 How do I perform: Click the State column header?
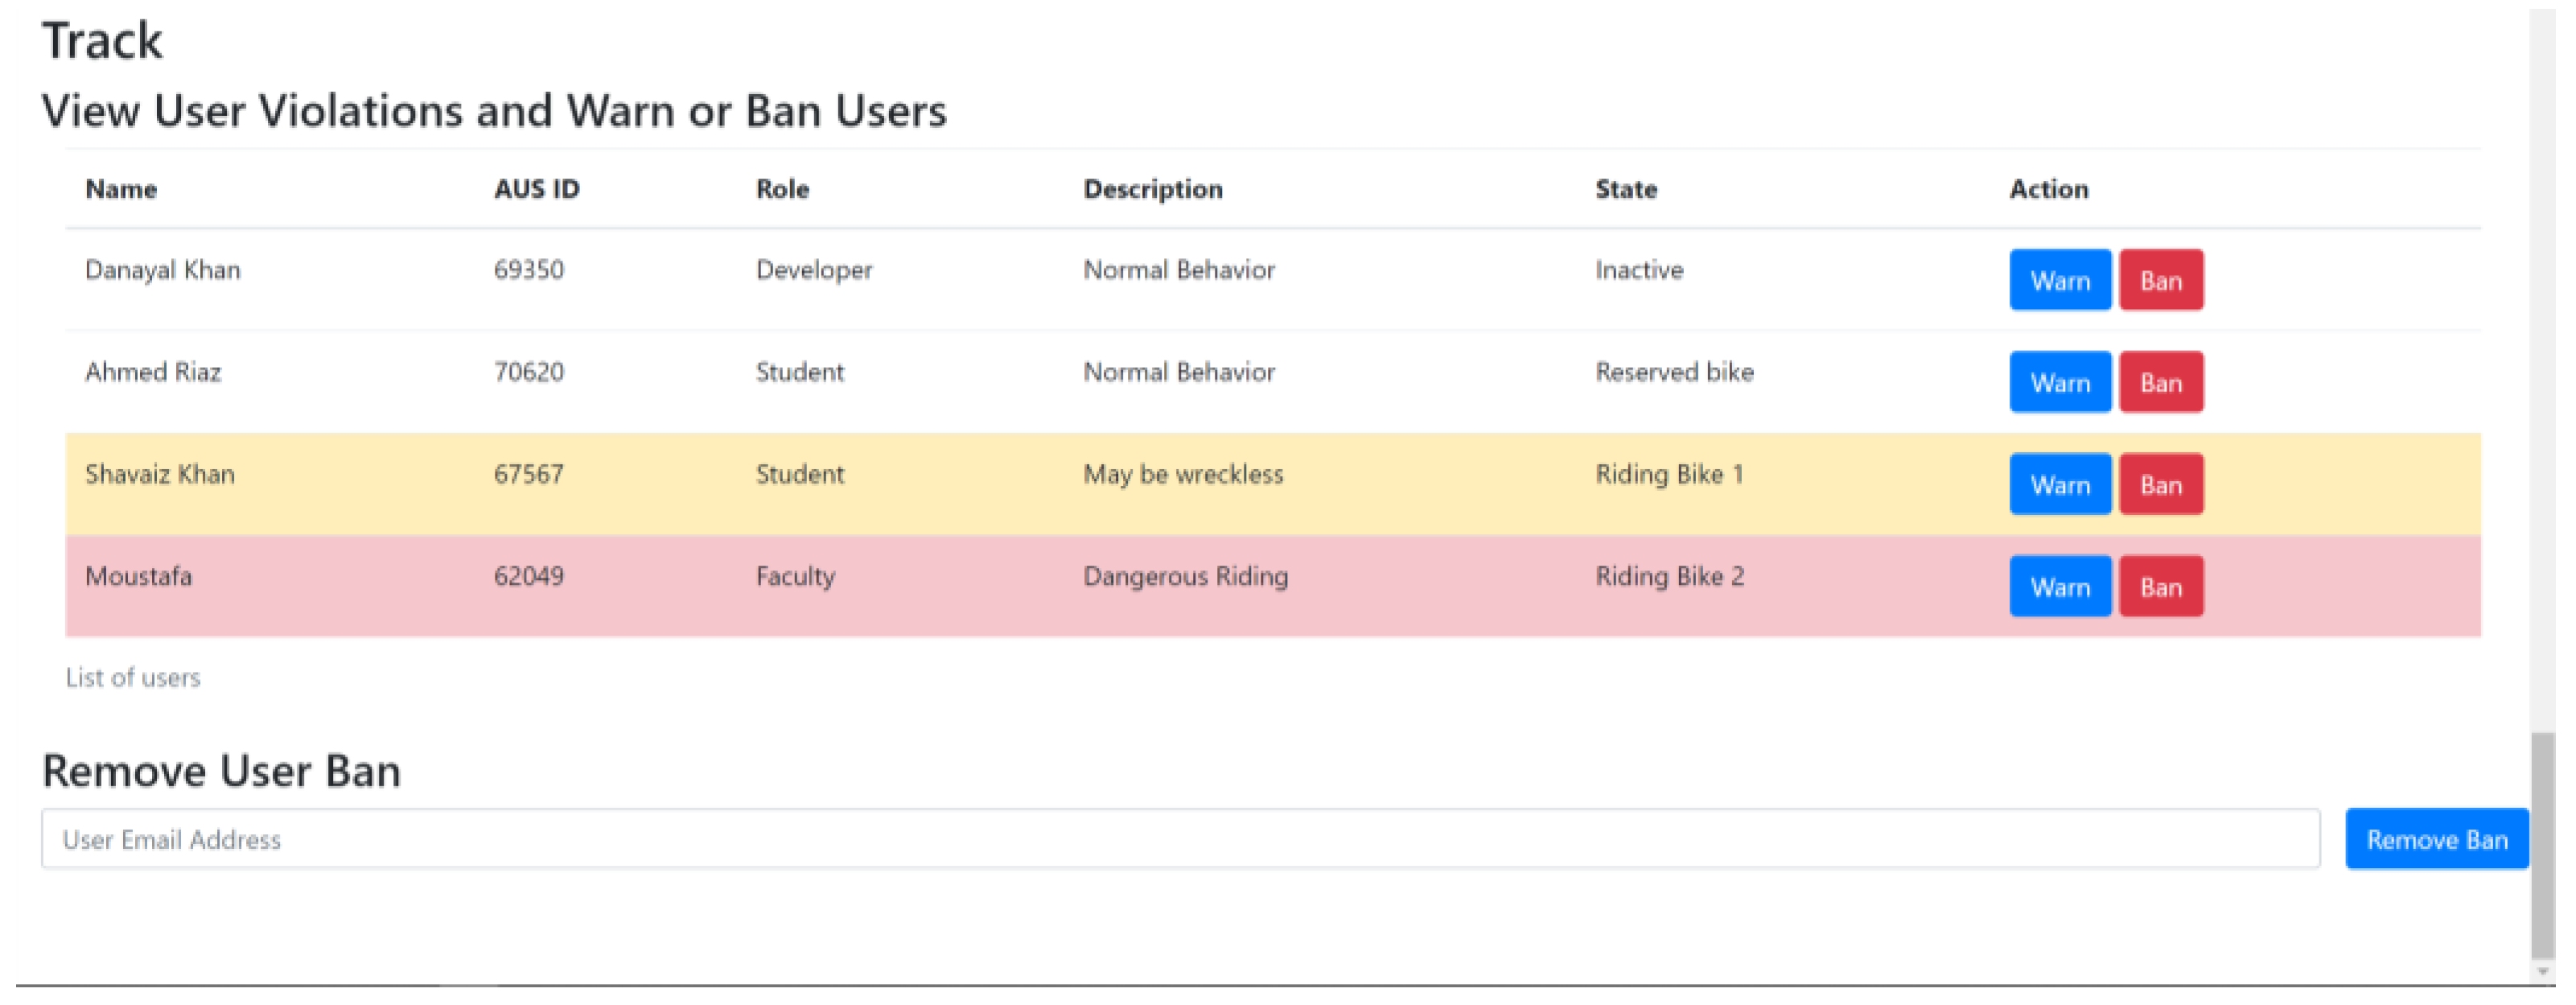point(1625,189)
